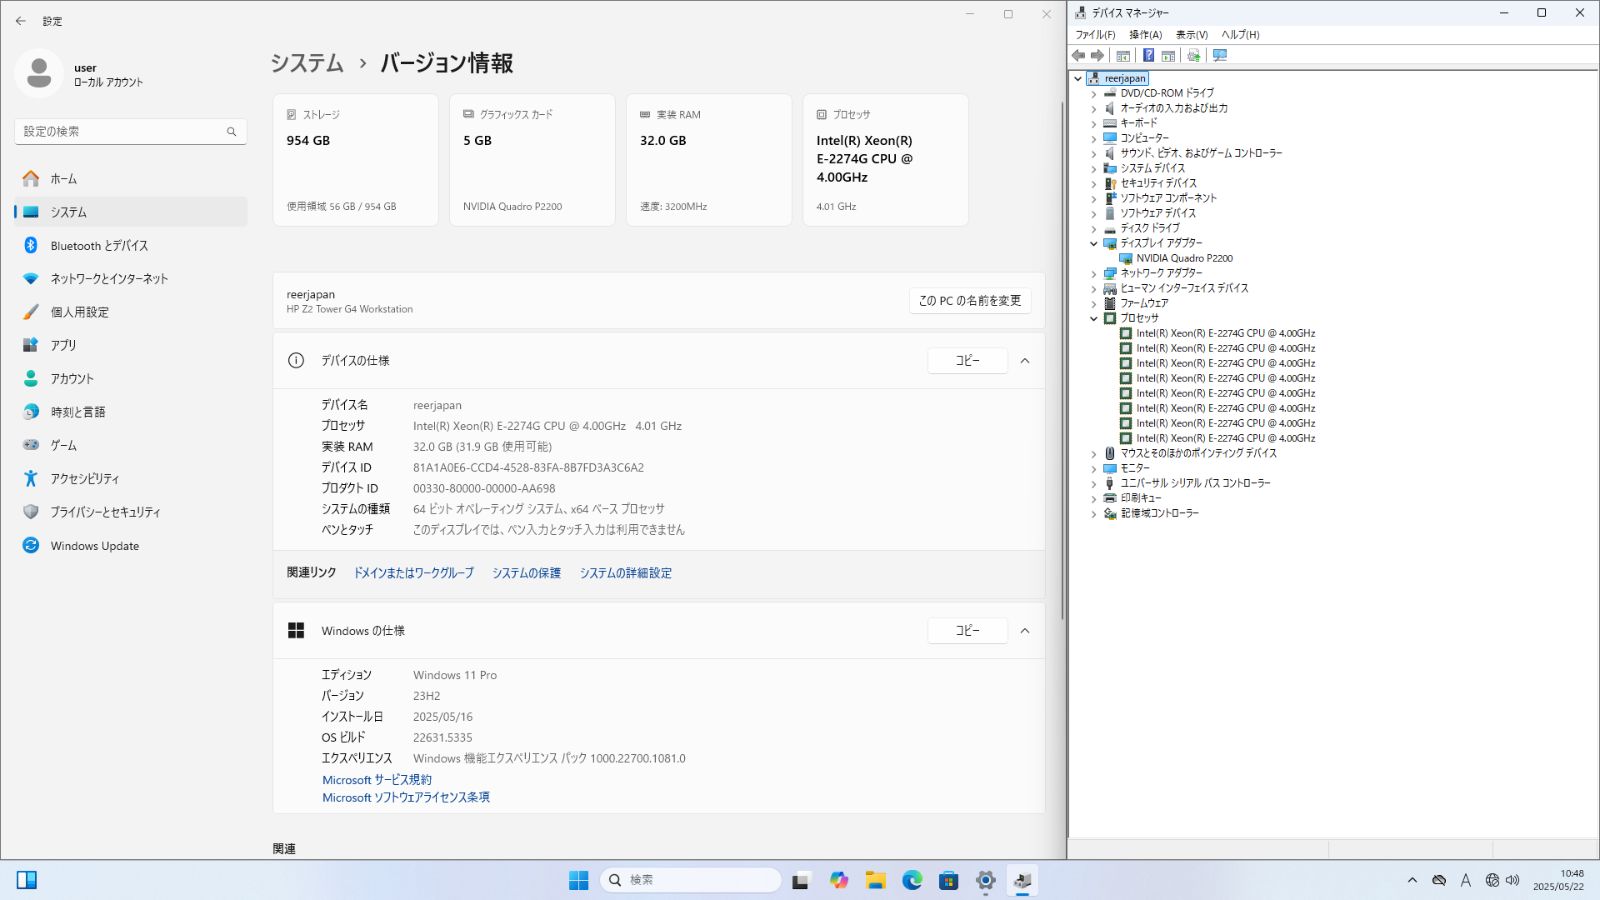Open ホーム in the settings sidebar

(131, 179)
